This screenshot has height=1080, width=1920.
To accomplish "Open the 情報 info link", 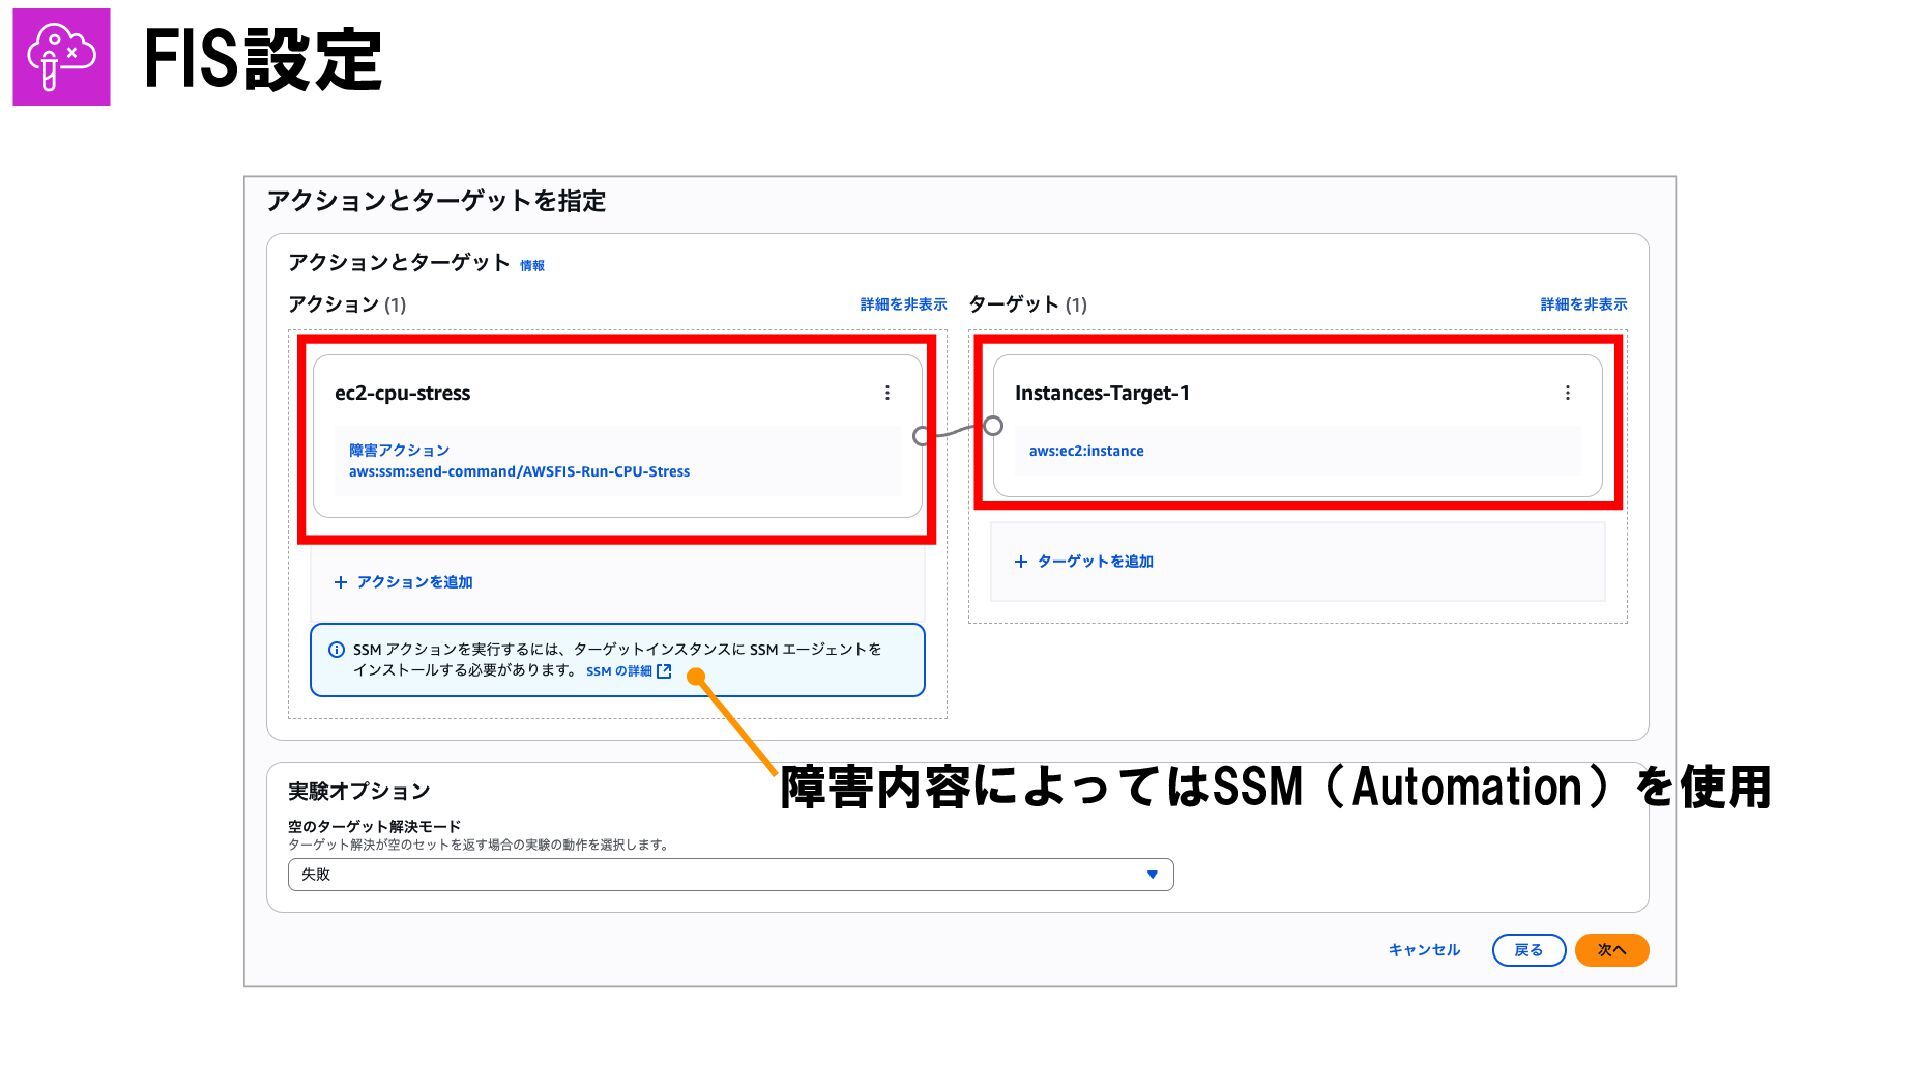I will [532, 265].
